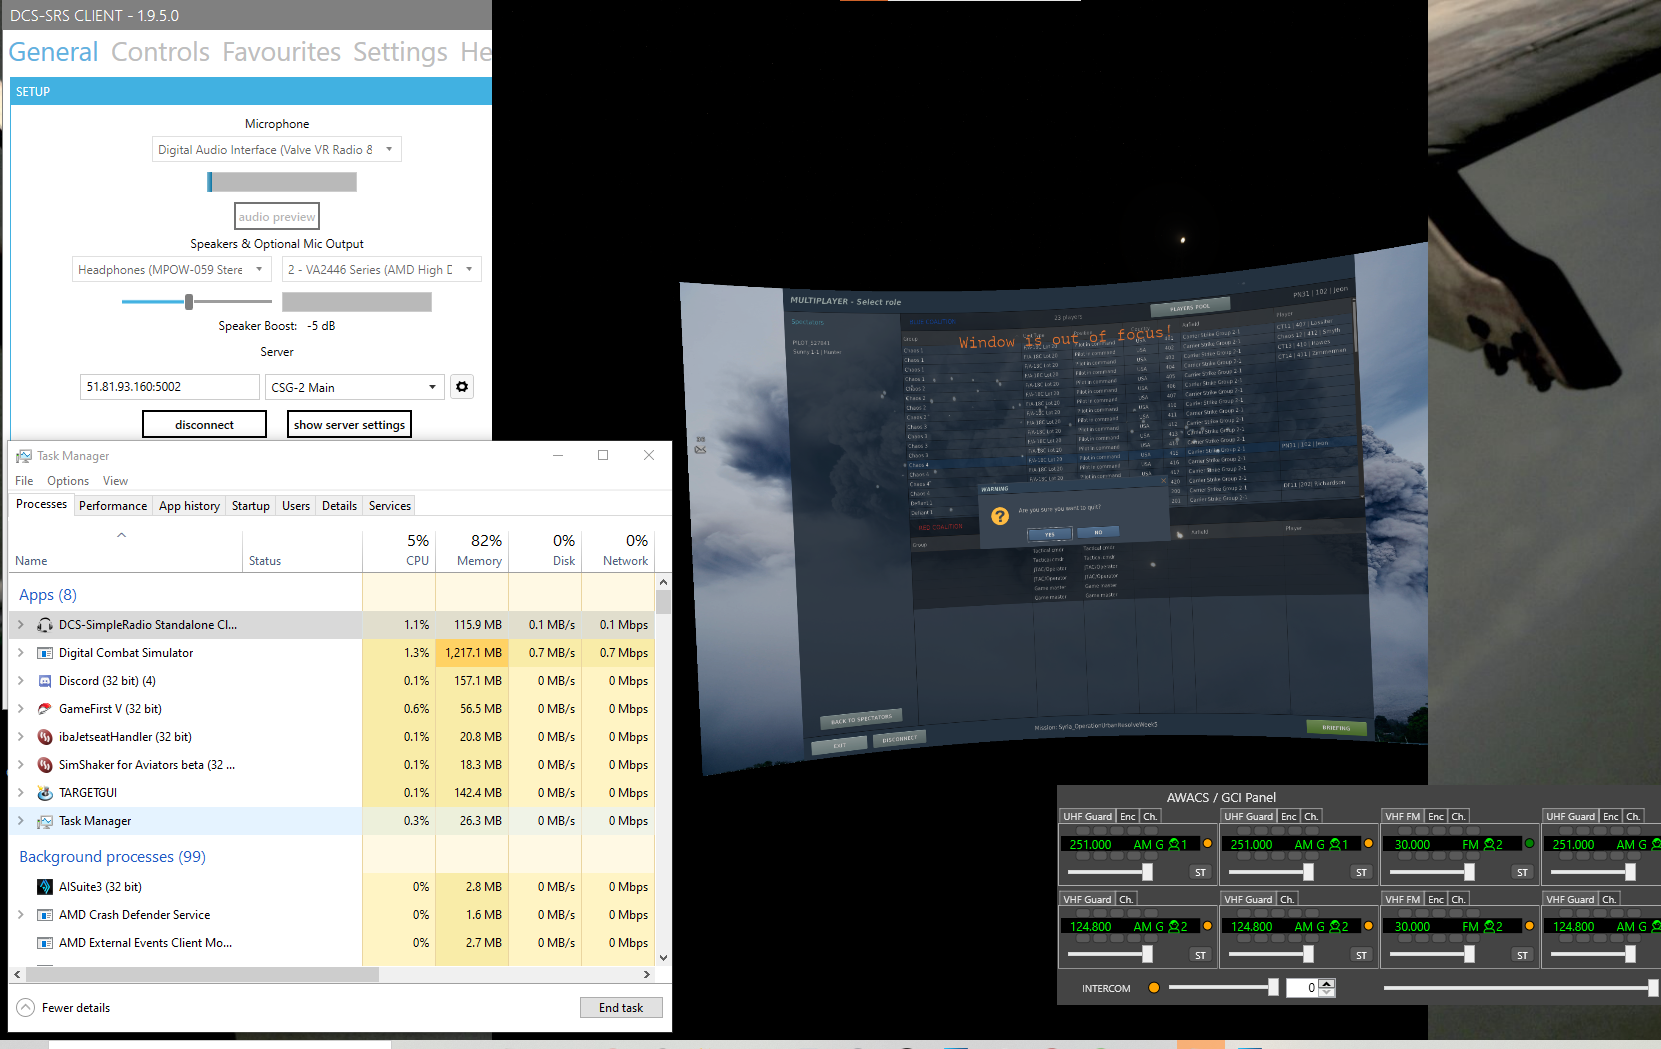Click the ibaJetseatHandler process icon
Image resolution: width=1661 pixels, height=1049 pixels.
[x=45, y=737]
